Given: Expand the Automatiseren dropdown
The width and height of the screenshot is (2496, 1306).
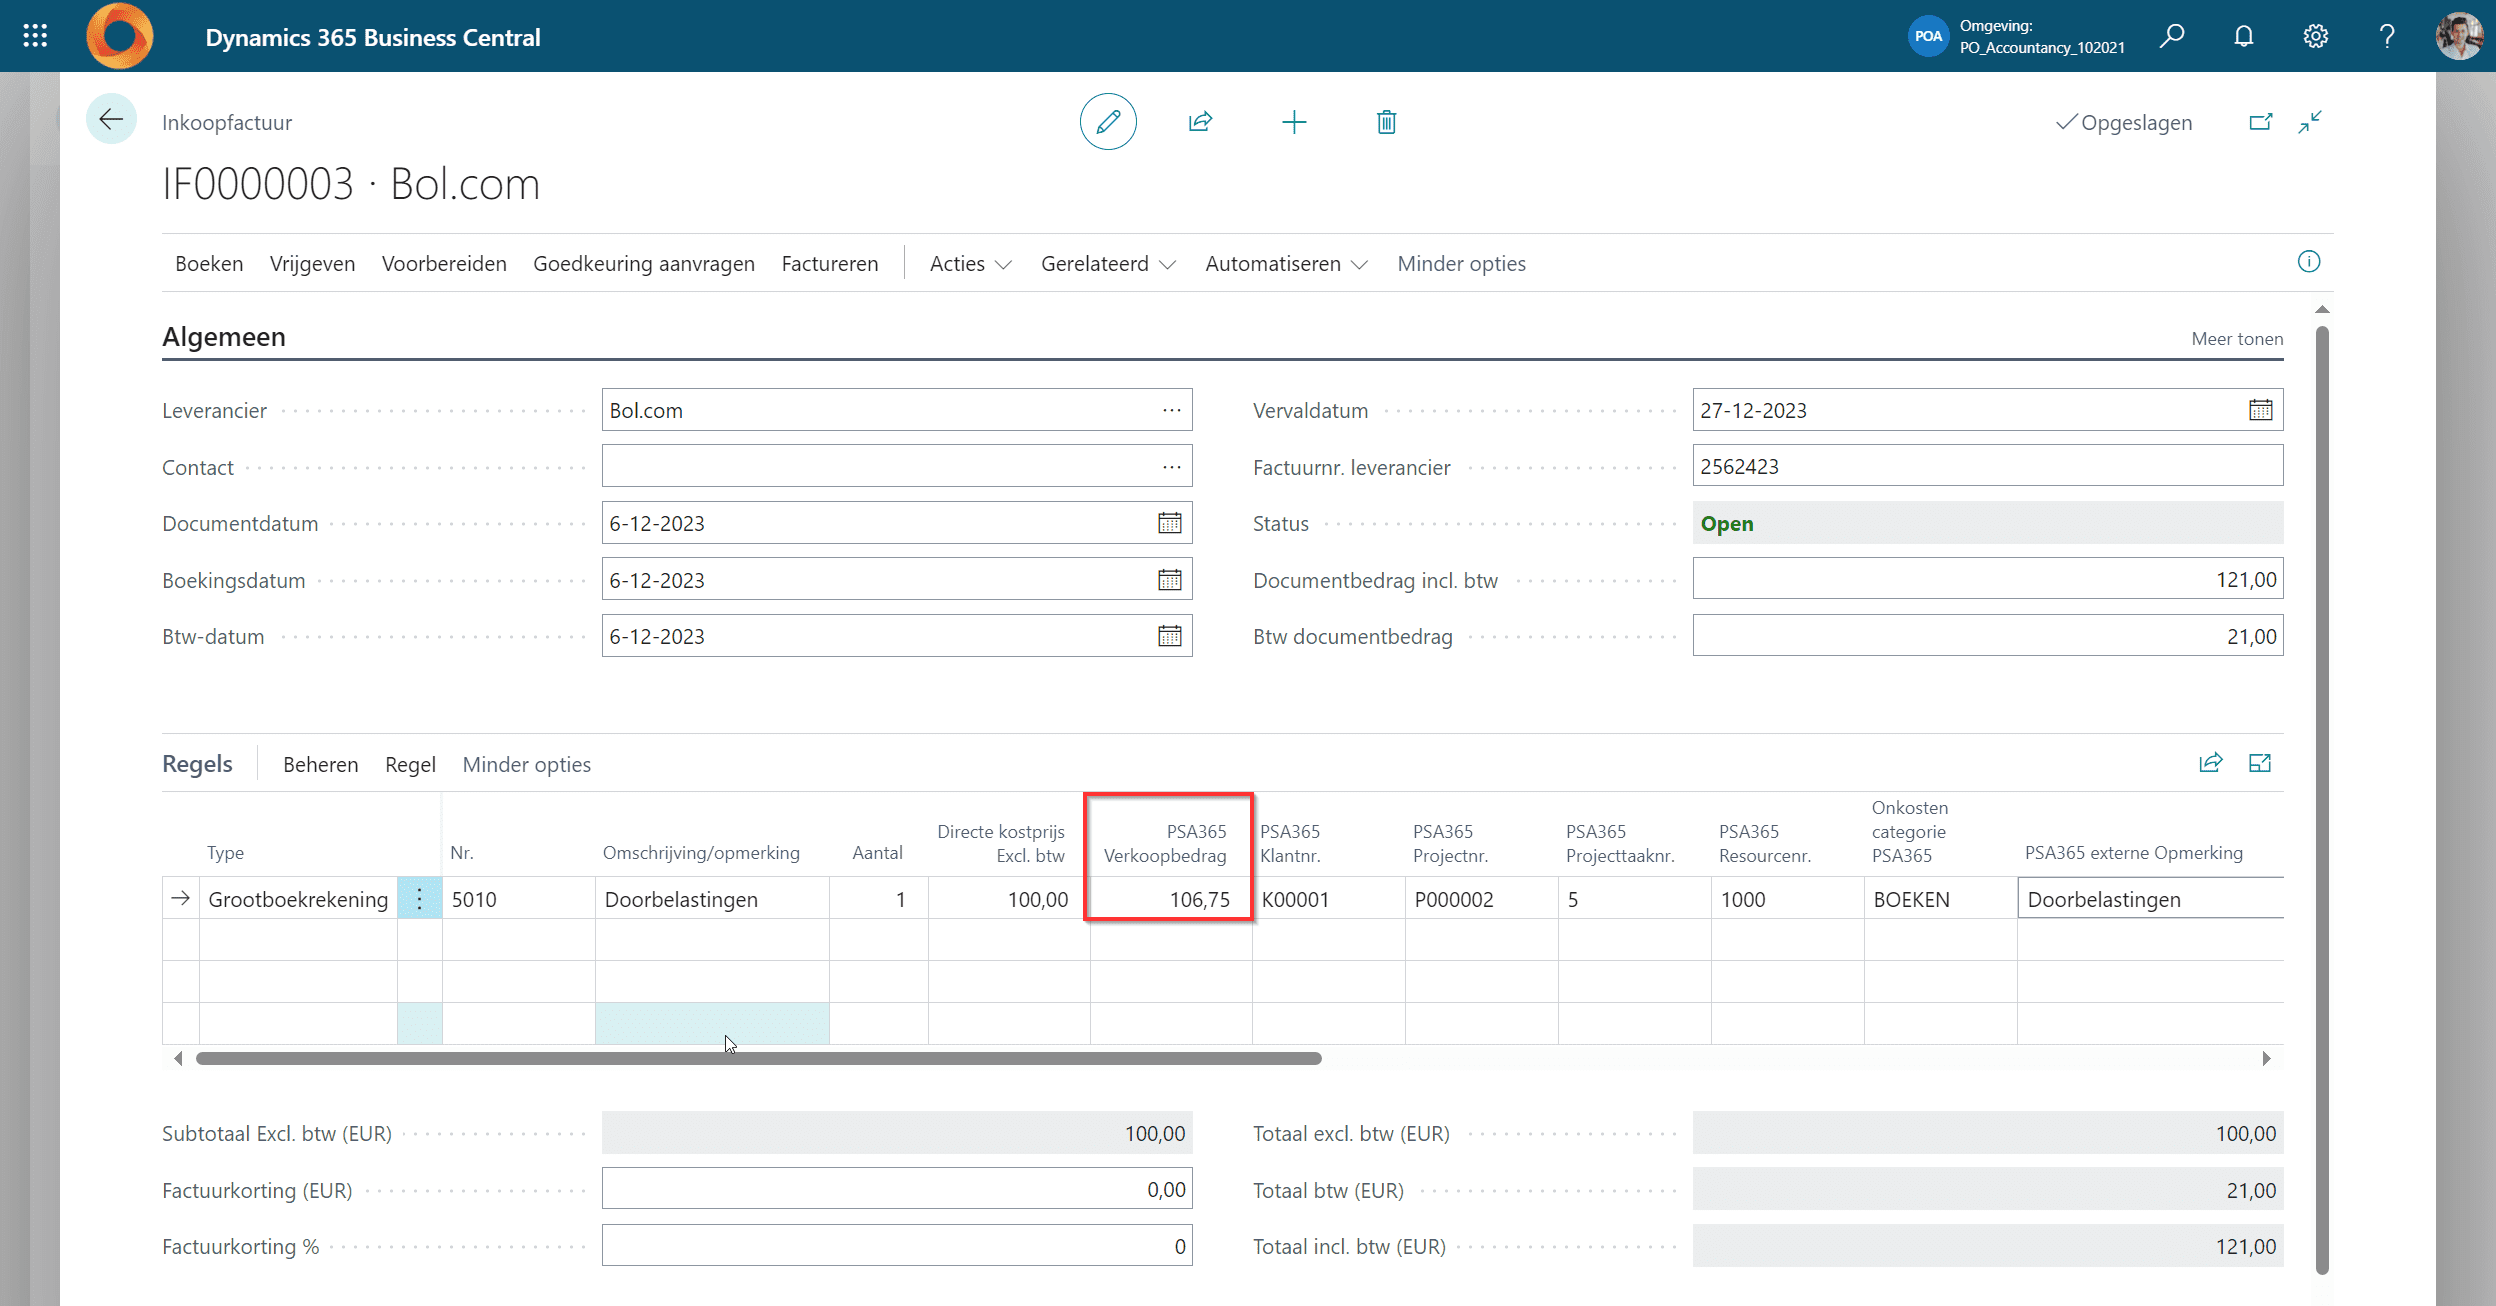Looking at the screenshot, I should (x=1286, y=264).
